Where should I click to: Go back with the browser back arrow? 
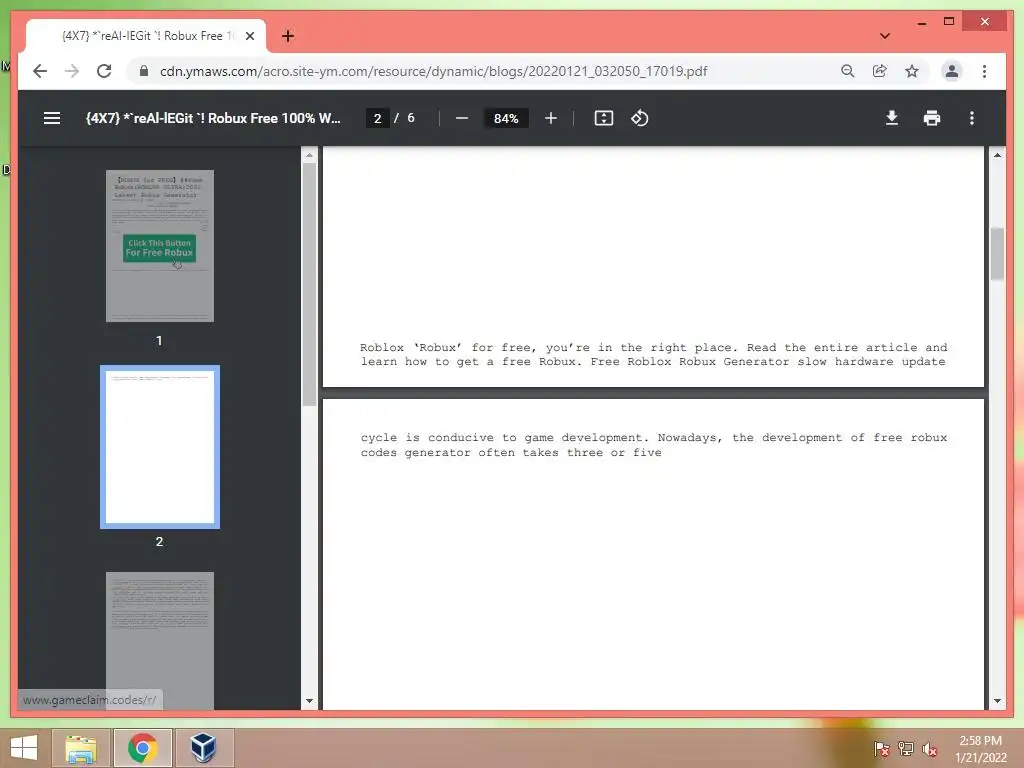pyautogui.click(x=40, y=71)
